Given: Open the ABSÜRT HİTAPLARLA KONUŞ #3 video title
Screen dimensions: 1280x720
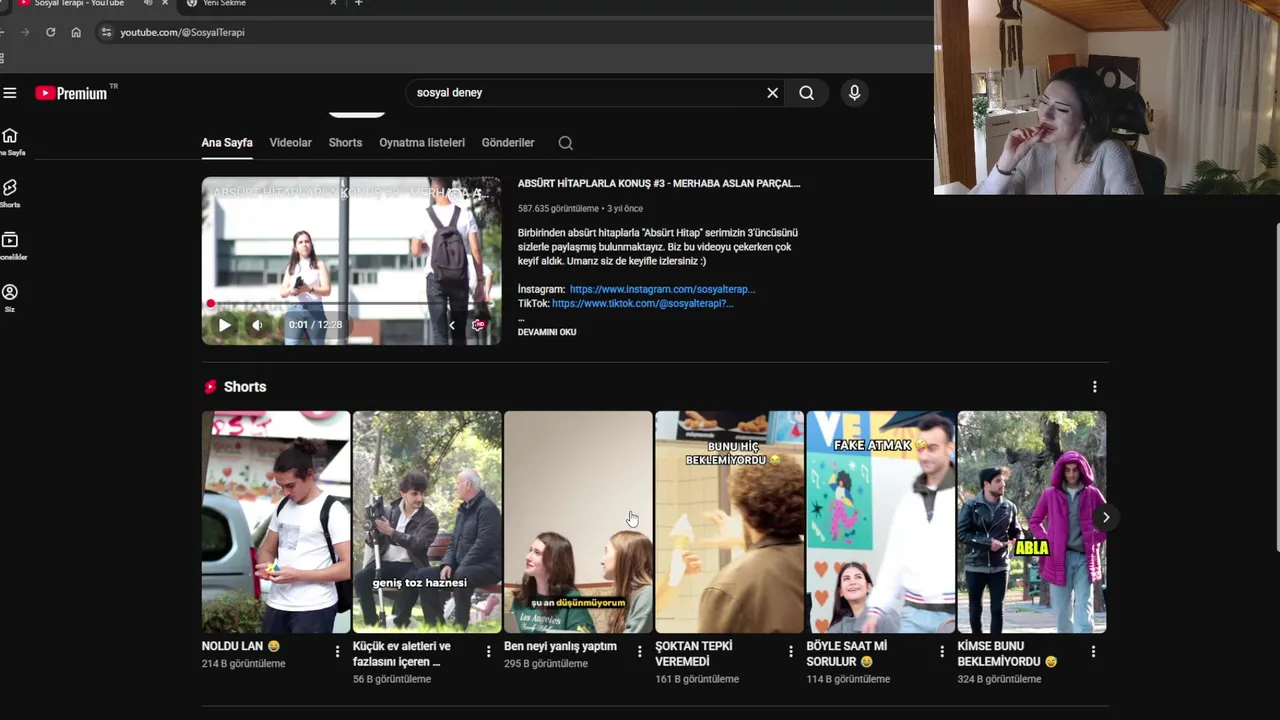Looking at the screenshot, I should [x=659, y=184].
